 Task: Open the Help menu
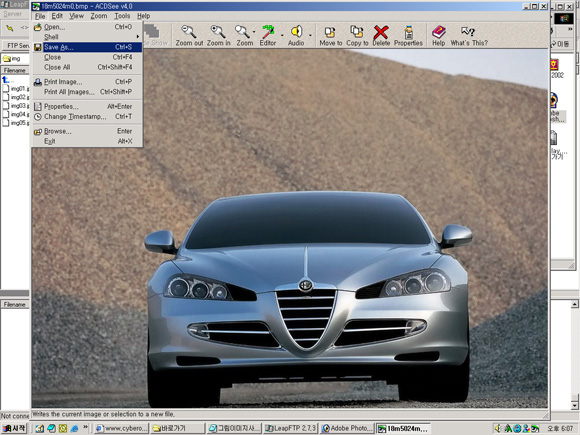(x=144, y=16)
